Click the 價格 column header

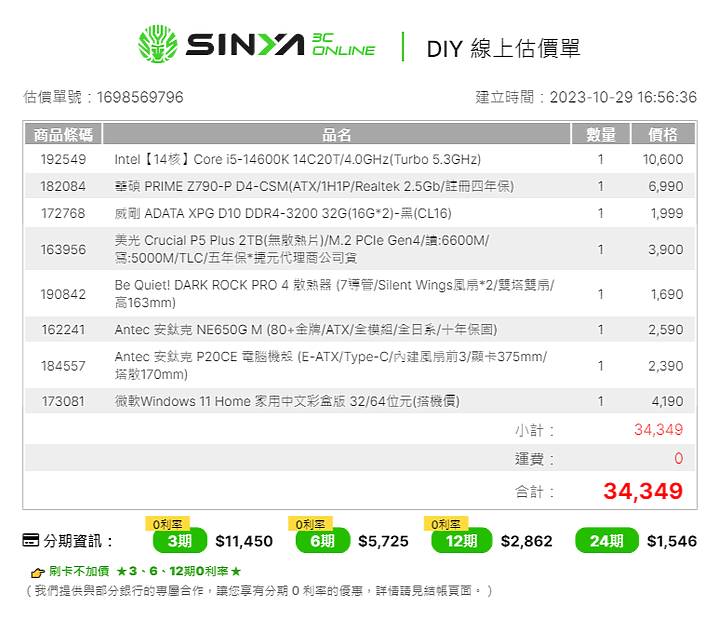(663, 135)
